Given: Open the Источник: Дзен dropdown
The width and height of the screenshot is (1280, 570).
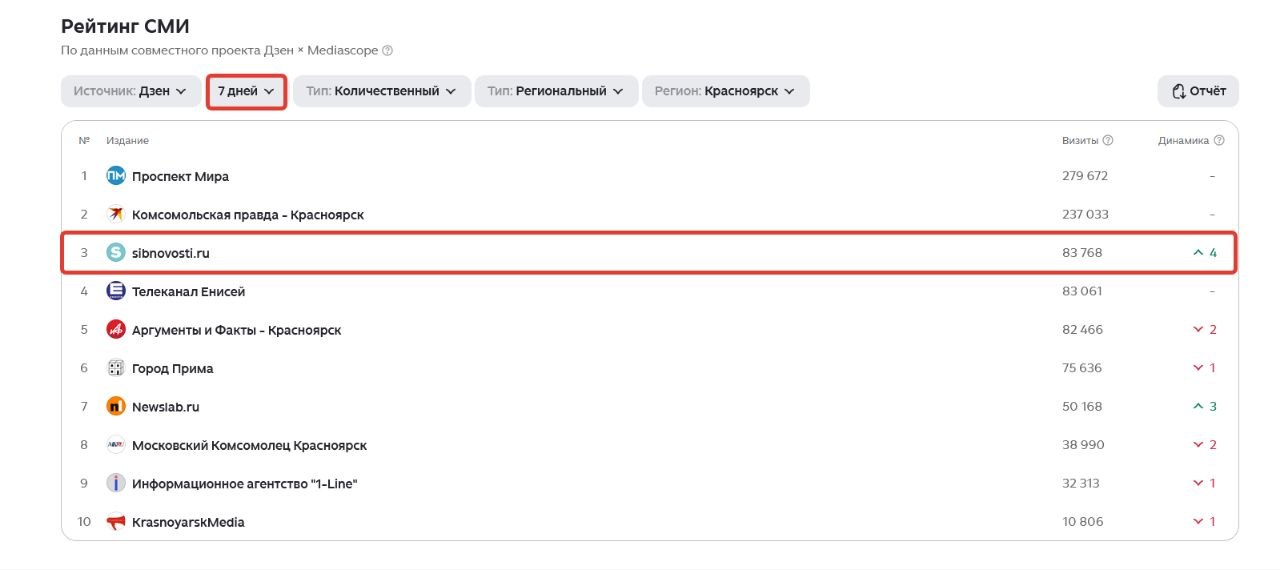Looking at the screenshot, I should (x=130, y=91).
